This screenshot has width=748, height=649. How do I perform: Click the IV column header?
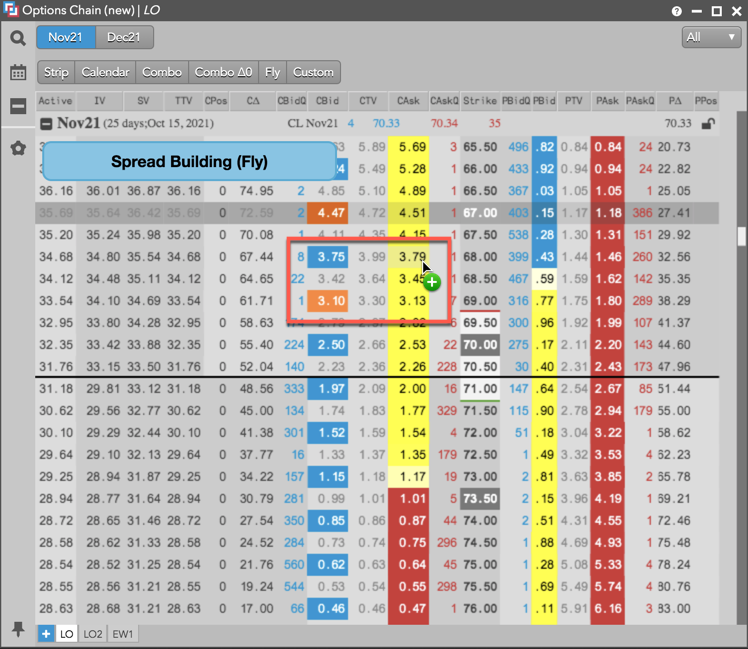tap(99, 100)
